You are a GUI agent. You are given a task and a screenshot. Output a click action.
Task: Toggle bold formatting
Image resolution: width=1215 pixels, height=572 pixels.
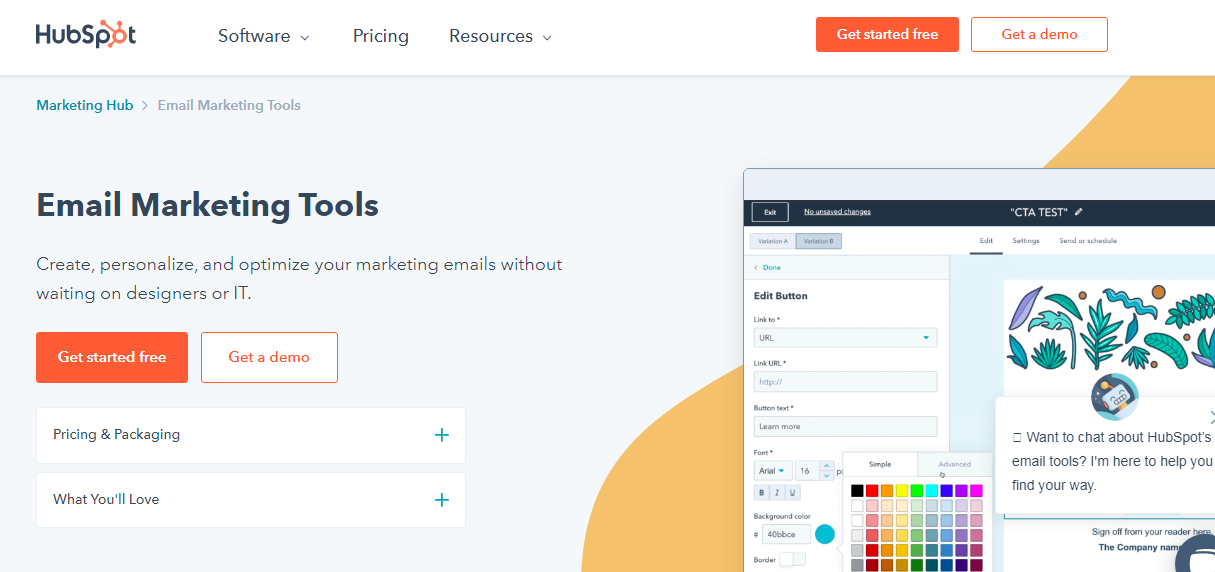pyautogui.click(x=761, y=492)
